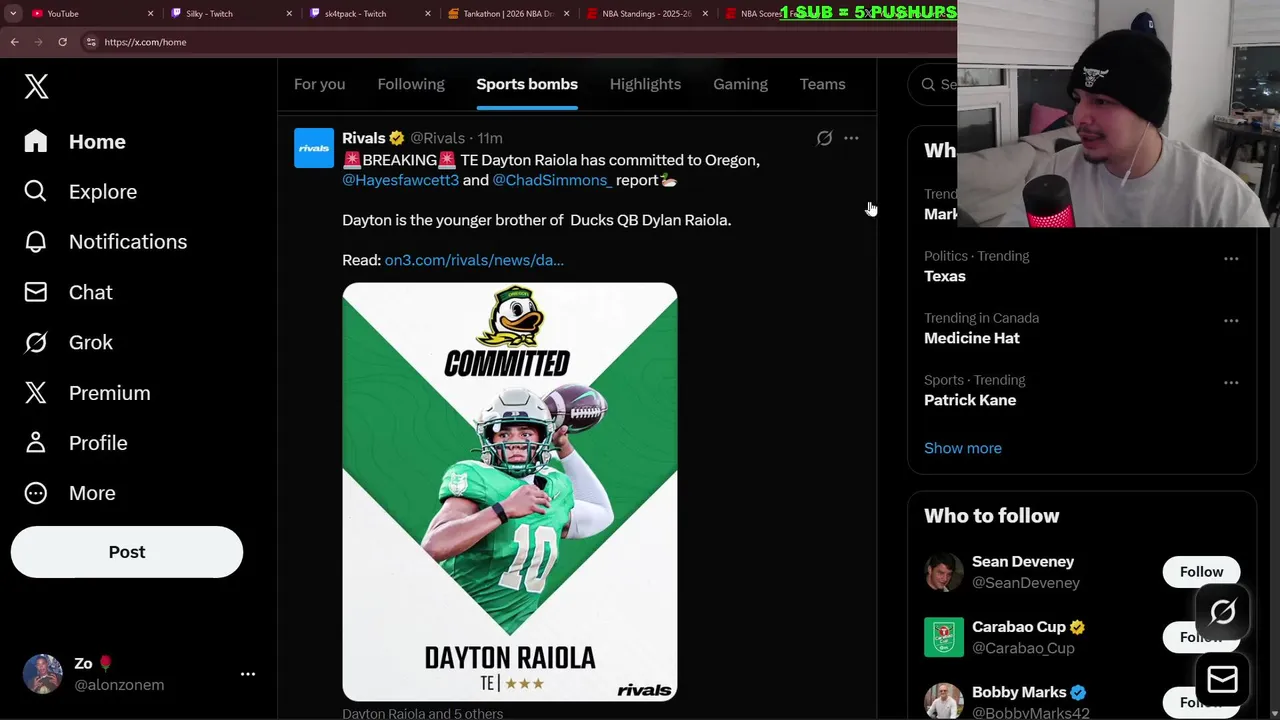This screenshot has height=720, width=1280.
Task: Open @Hayesfawcett3 mention link
Action: coord(400,180)
